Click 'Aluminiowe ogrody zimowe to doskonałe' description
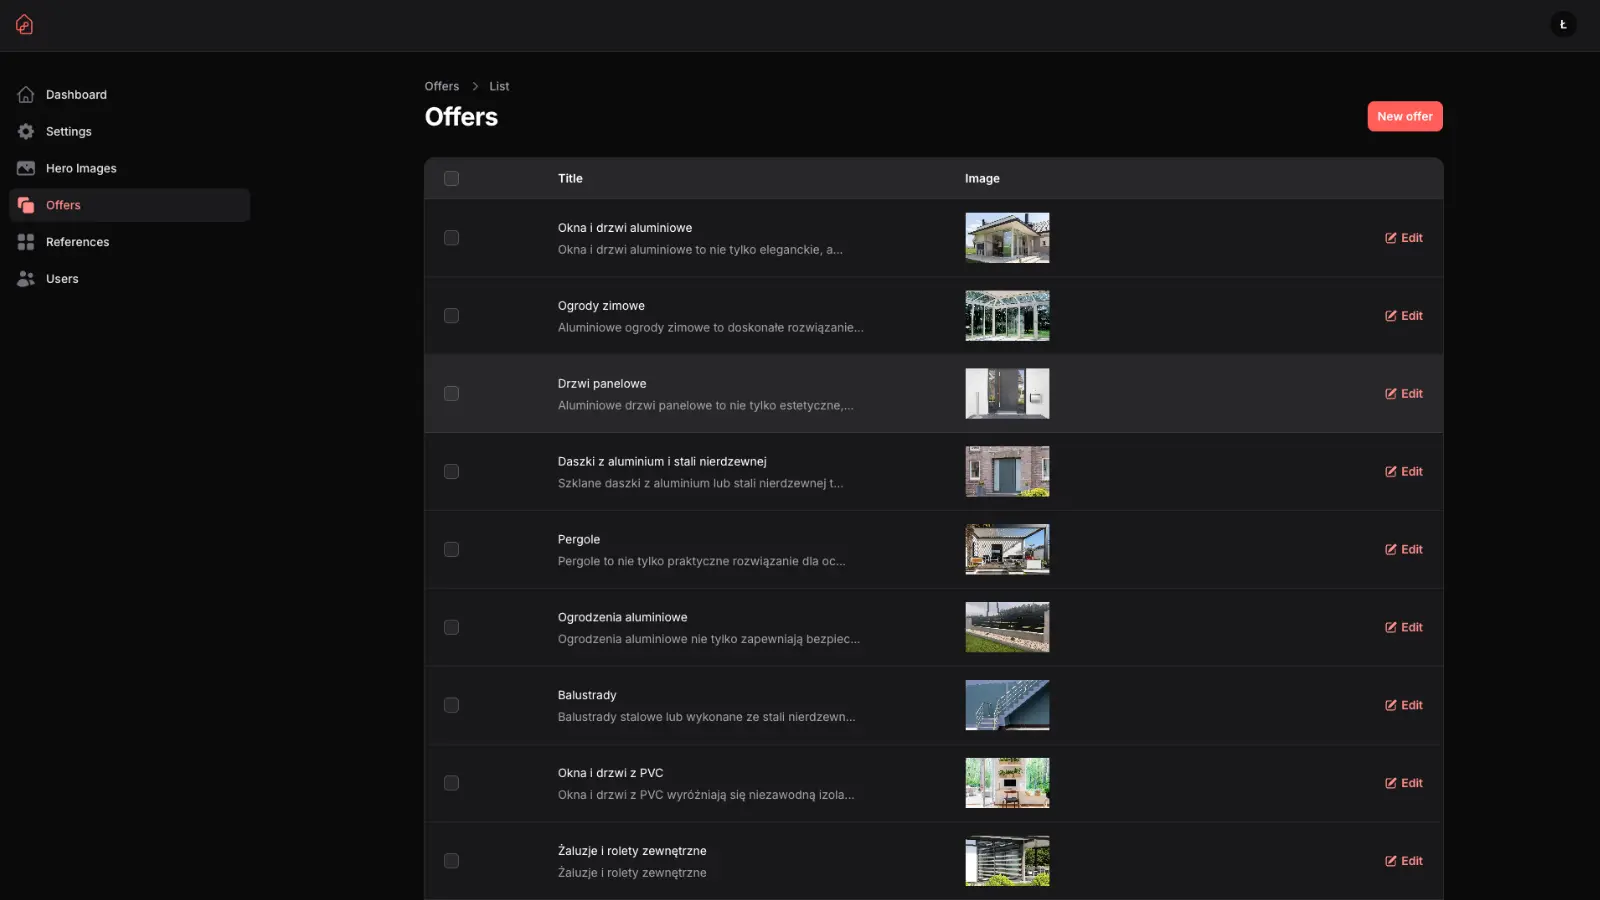The image size is (1600, 900). click(711, 328)
